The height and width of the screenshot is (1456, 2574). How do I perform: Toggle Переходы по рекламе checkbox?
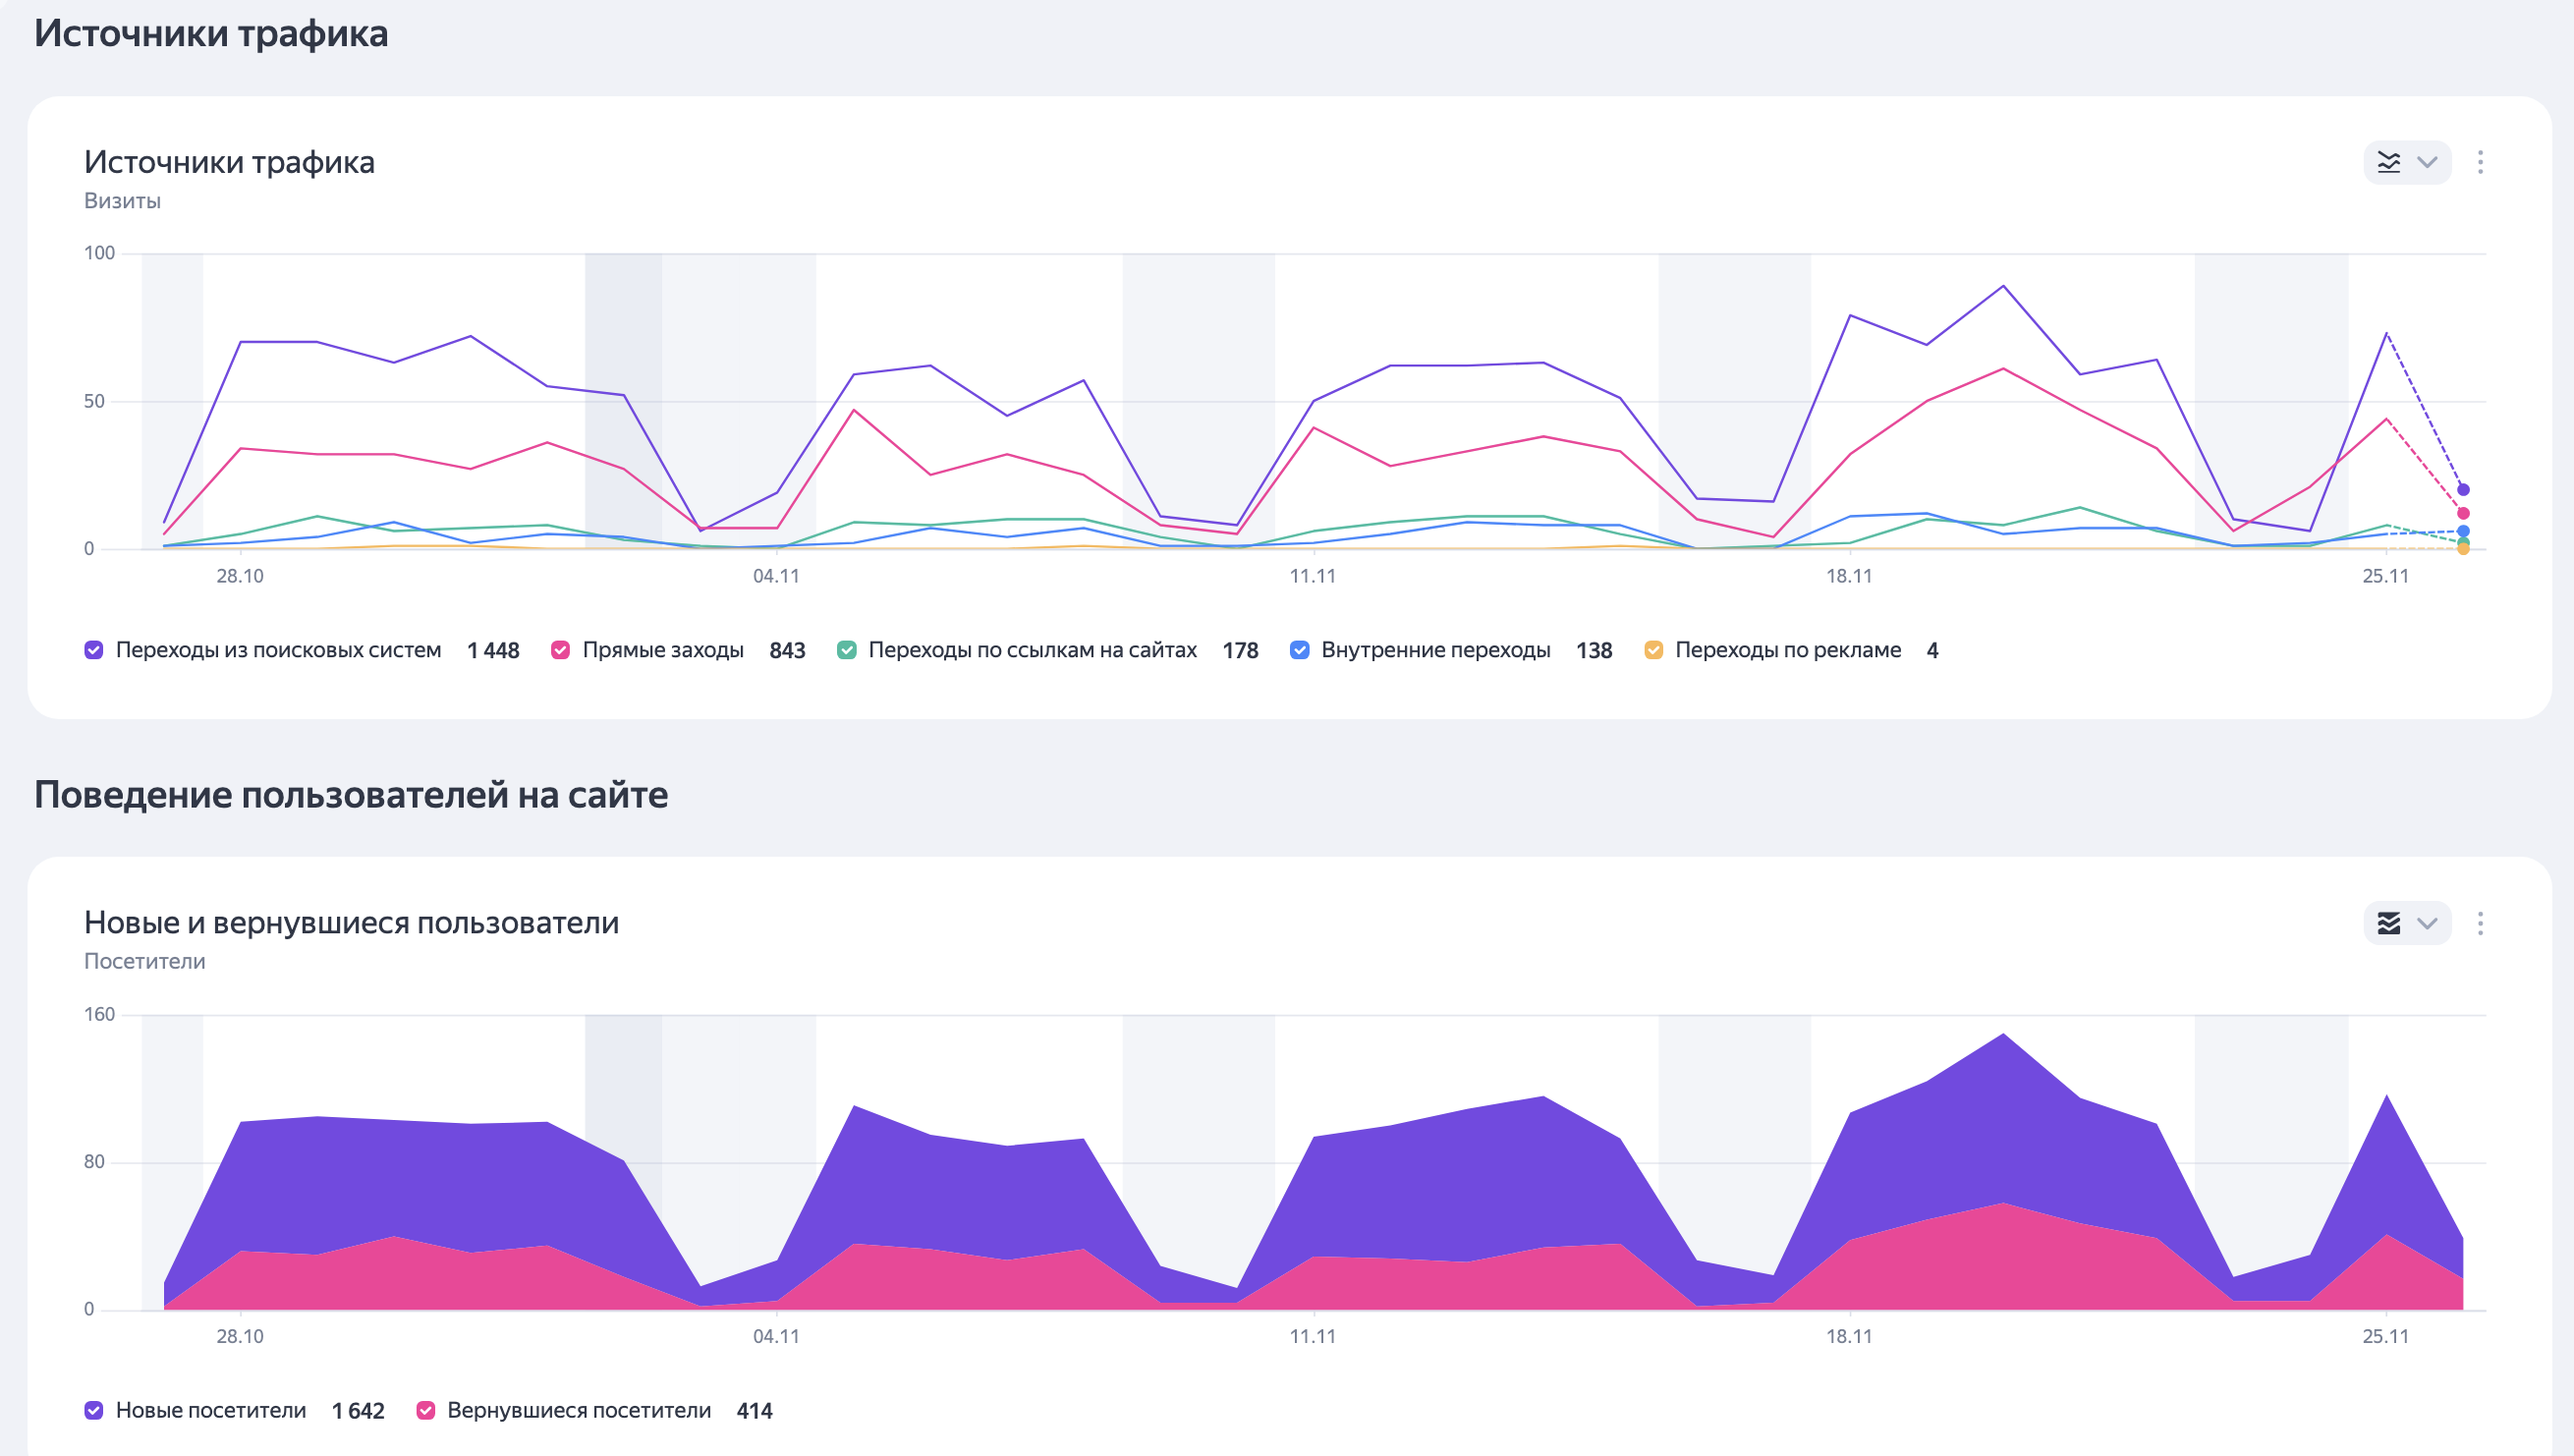click(x=1654, y=650)
